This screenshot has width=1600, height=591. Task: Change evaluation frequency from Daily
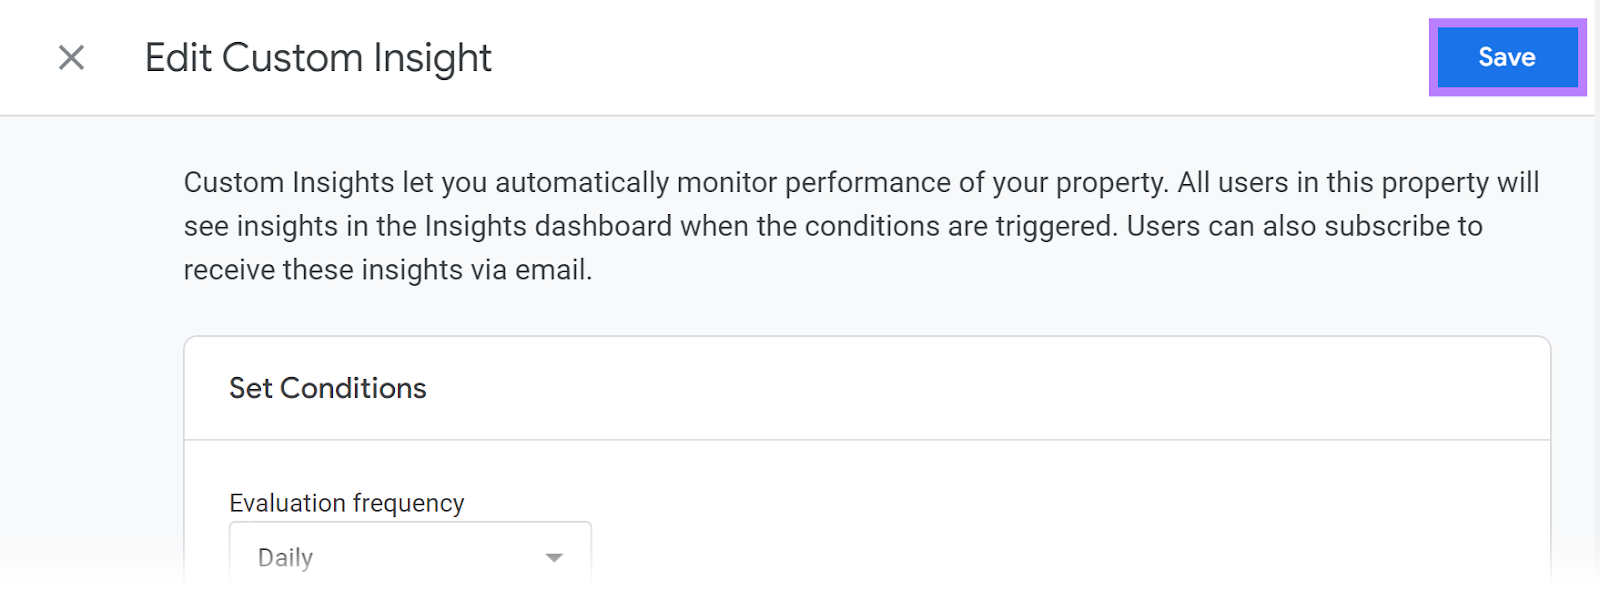pos(410,558)
